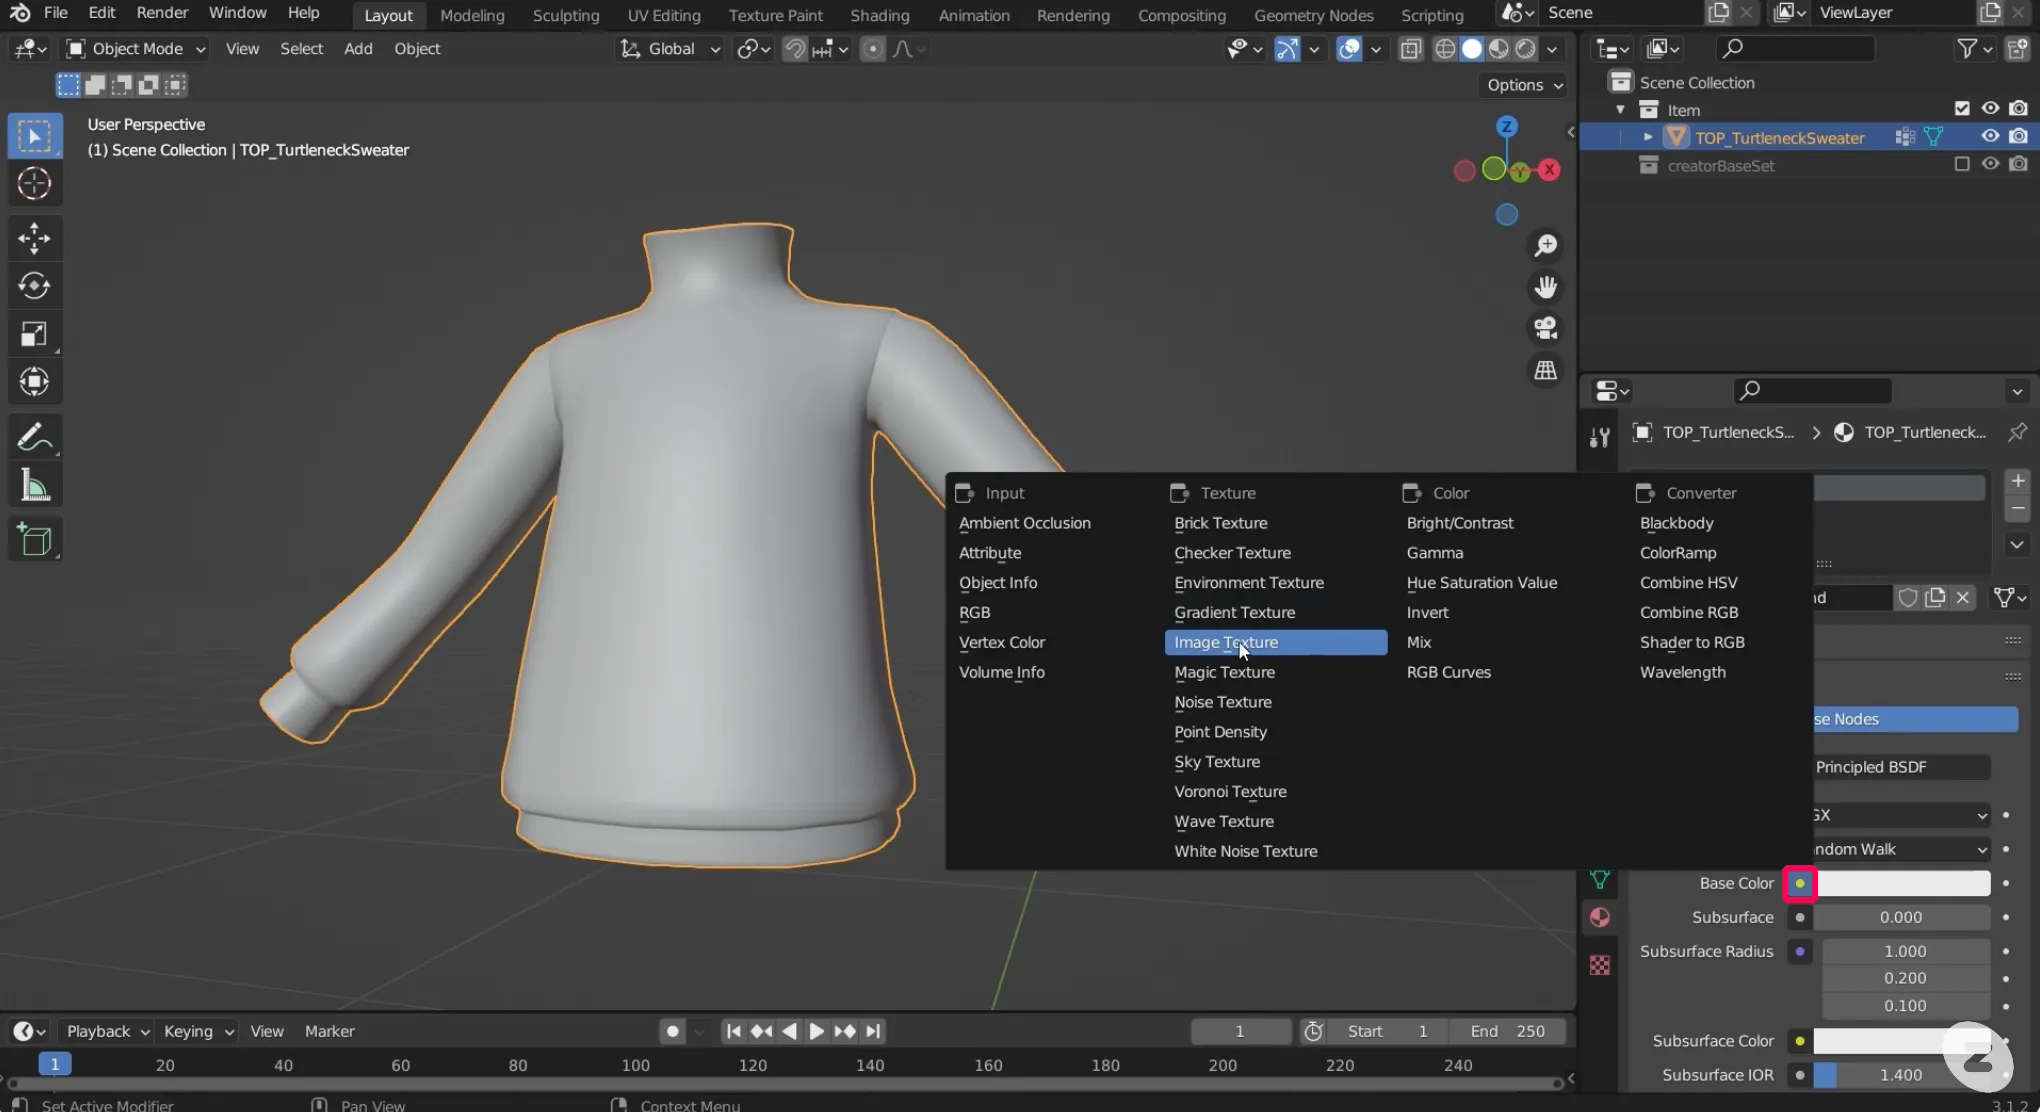Switch to solid viewport shading
The width and height of the screenshot is (2040, 1112).
(1472, 49)
